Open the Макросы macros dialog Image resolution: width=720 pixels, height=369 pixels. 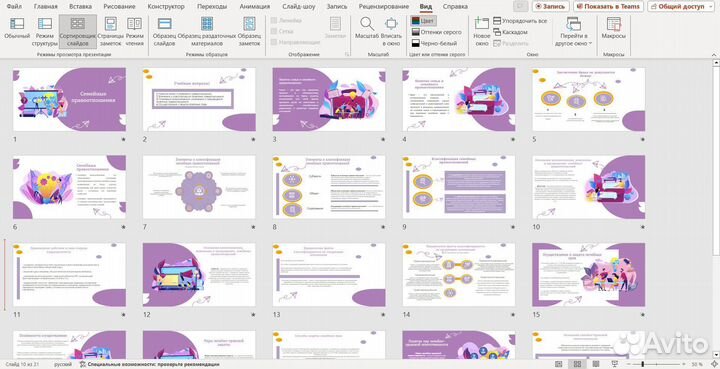point(613,28)
